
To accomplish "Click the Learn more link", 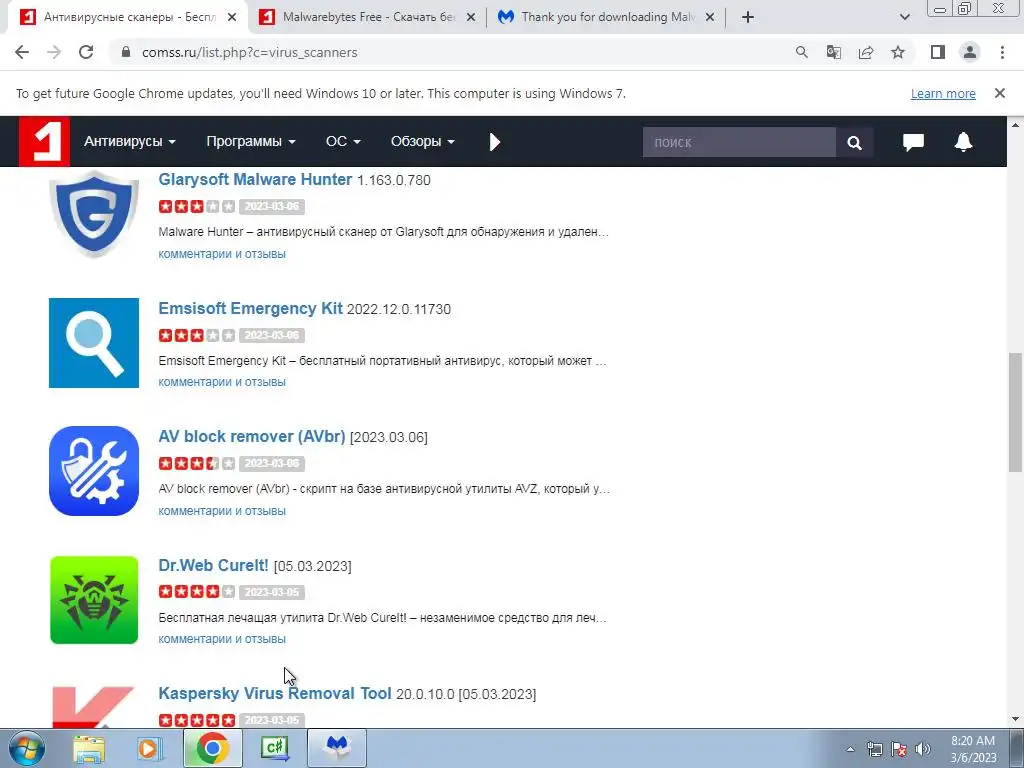I will click(x=943, y=93).
